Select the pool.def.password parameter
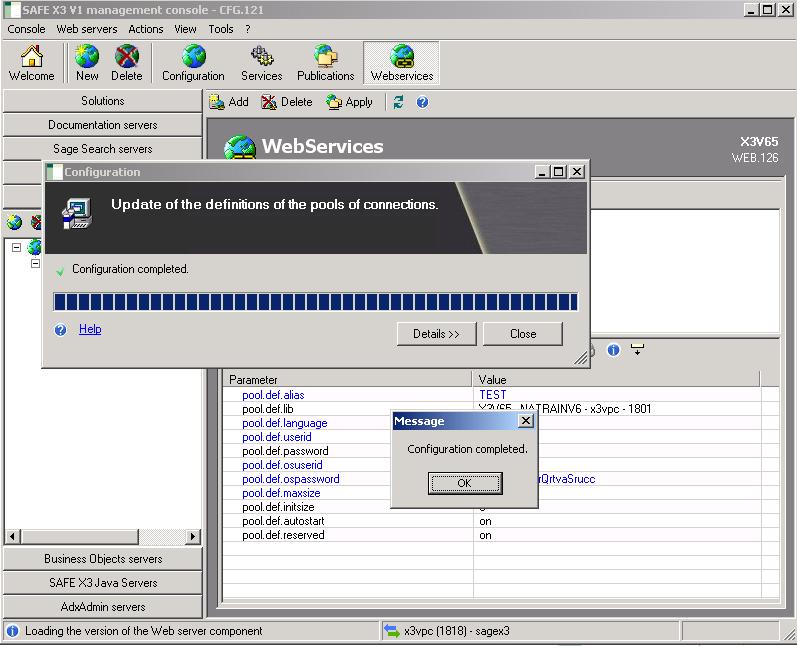 285,451
